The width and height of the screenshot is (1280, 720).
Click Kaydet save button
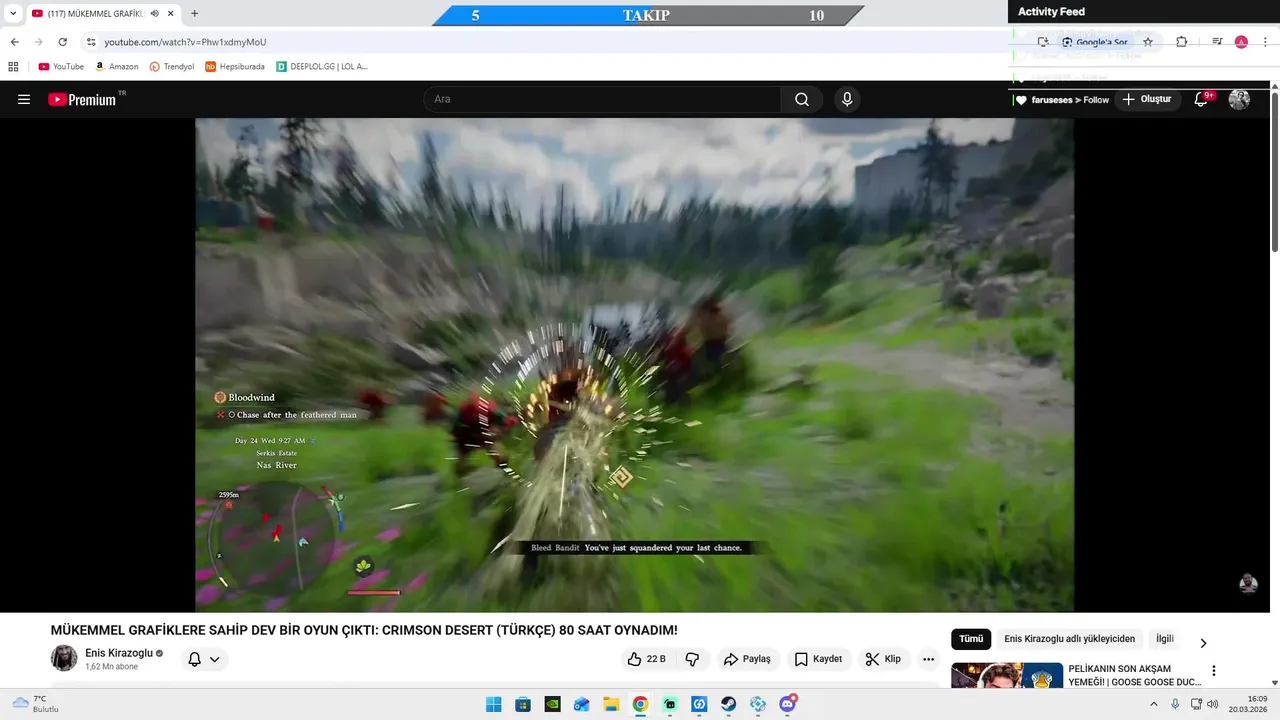(x=818, y=659)
